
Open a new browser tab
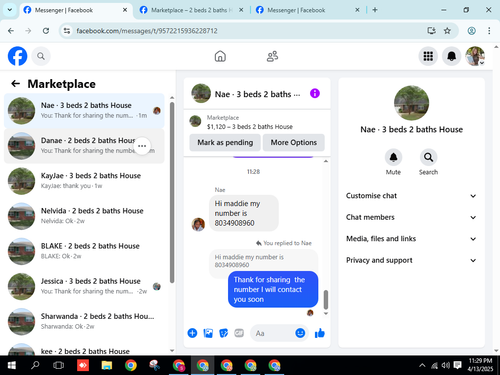(375, 10)
